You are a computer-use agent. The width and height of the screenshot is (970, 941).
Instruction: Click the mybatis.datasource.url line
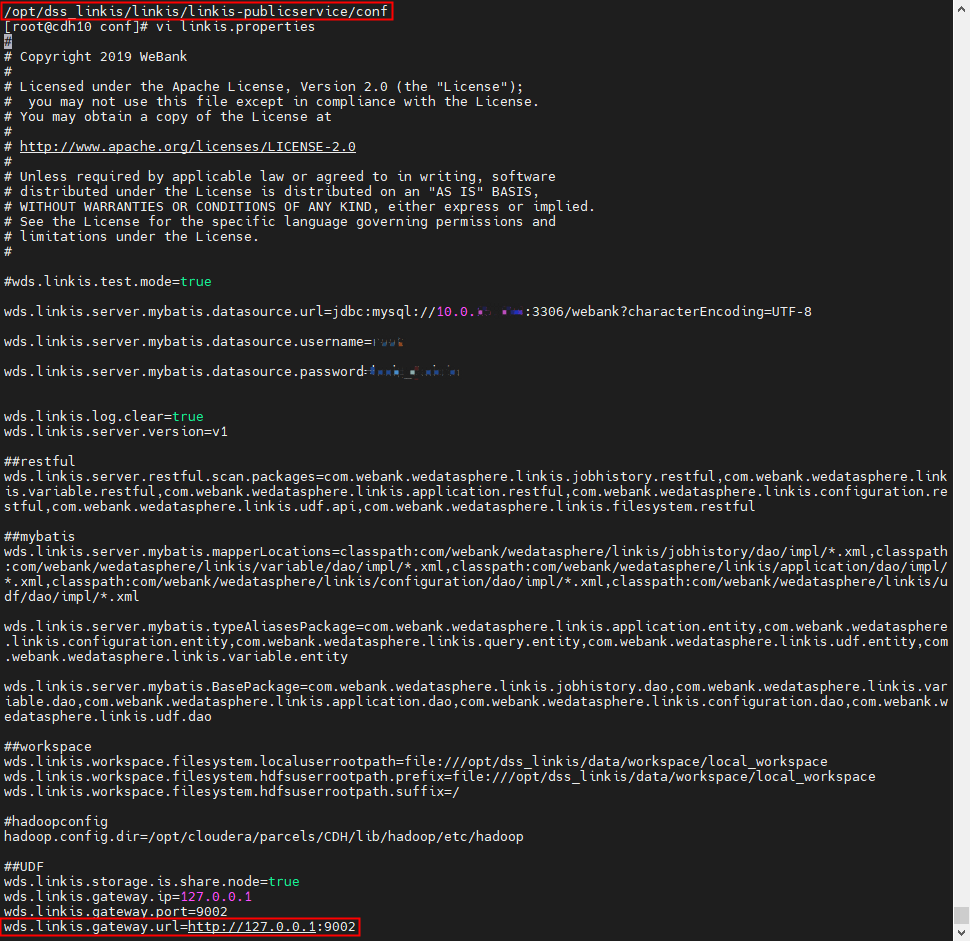[x=408, y=312]
